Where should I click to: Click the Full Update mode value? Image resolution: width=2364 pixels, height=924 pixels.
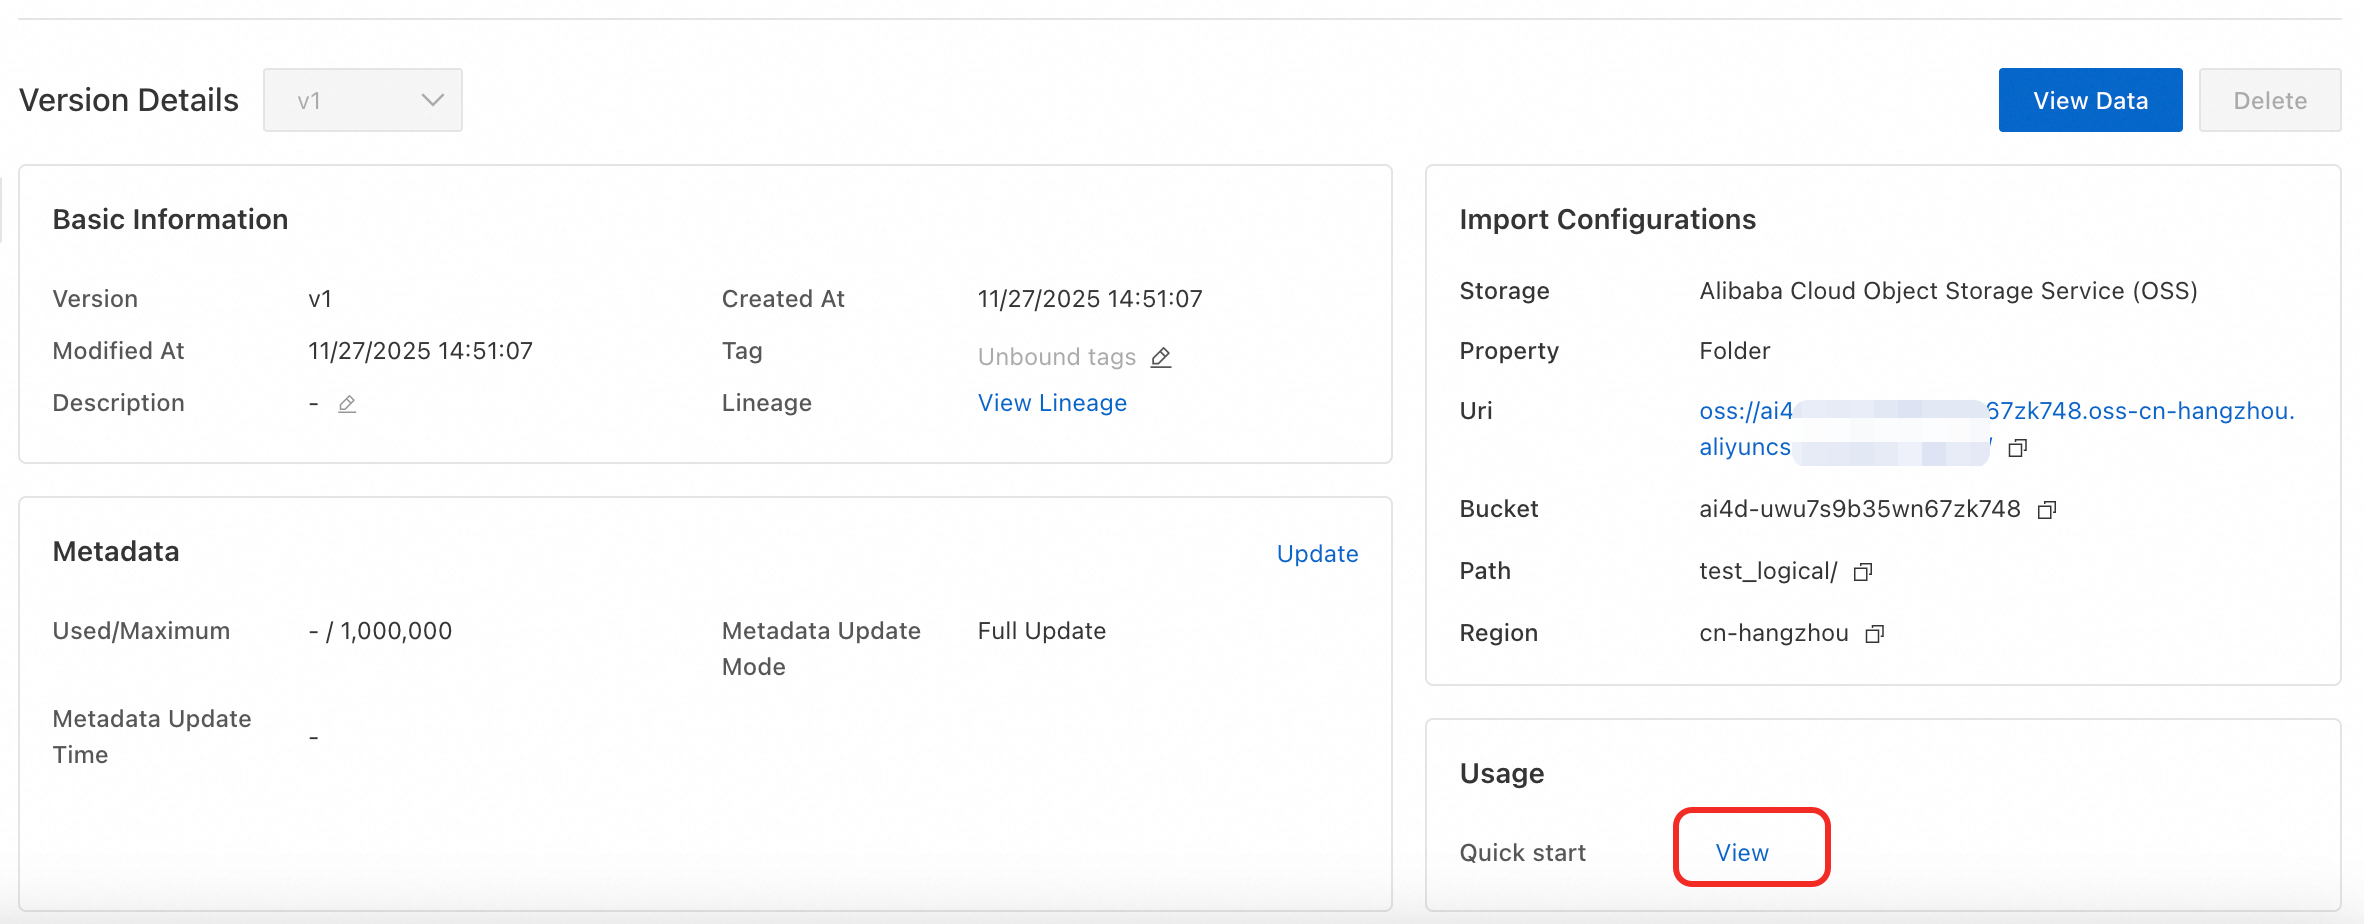(1041, 631)
